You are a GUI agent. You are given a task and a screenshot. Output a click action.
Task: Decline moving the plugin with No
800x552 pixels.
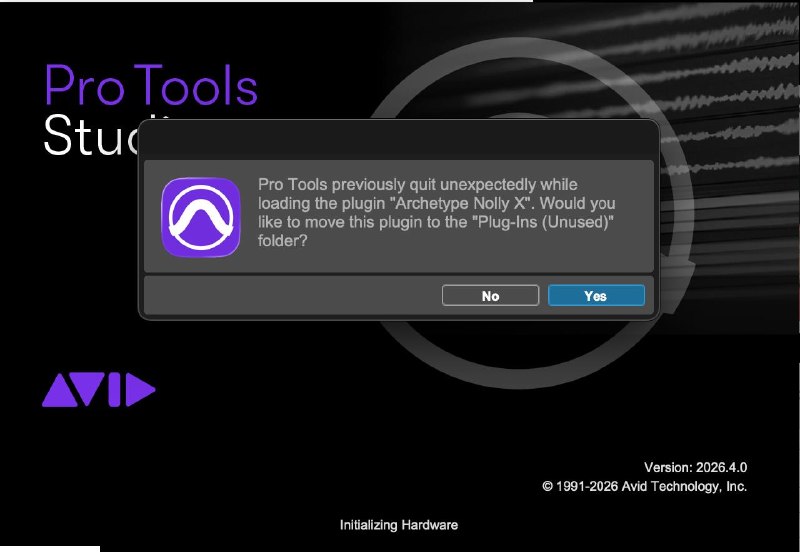[490, 295]
